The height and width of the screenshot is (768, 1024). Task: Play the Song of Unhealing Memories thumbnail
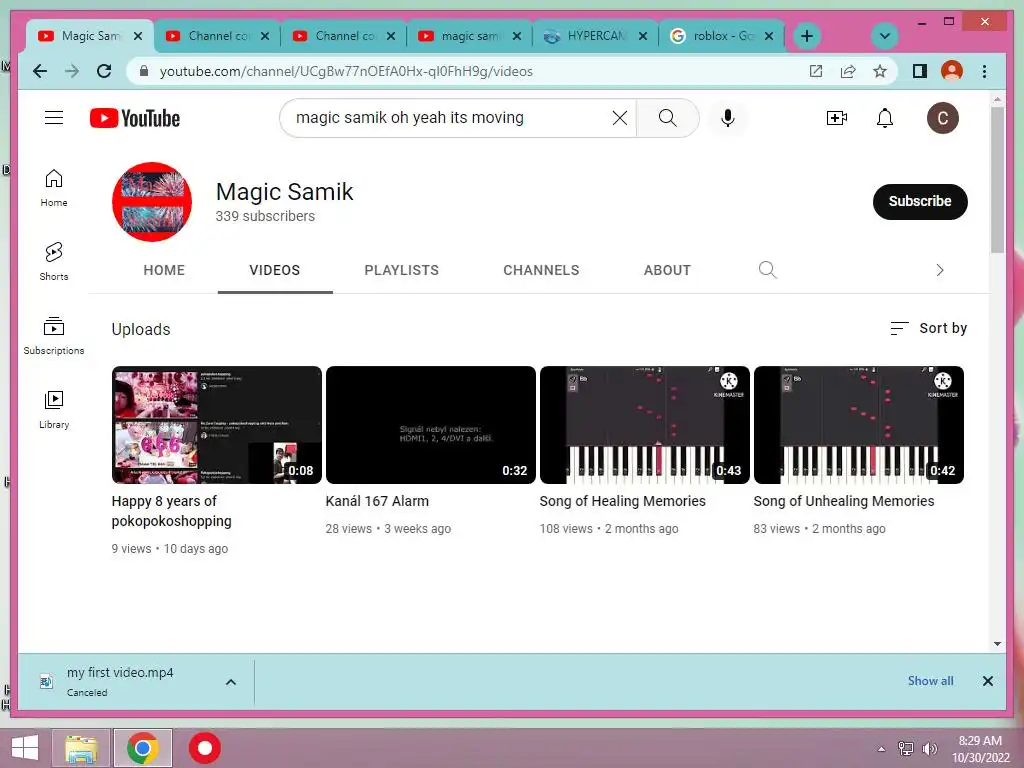[859, 425]
